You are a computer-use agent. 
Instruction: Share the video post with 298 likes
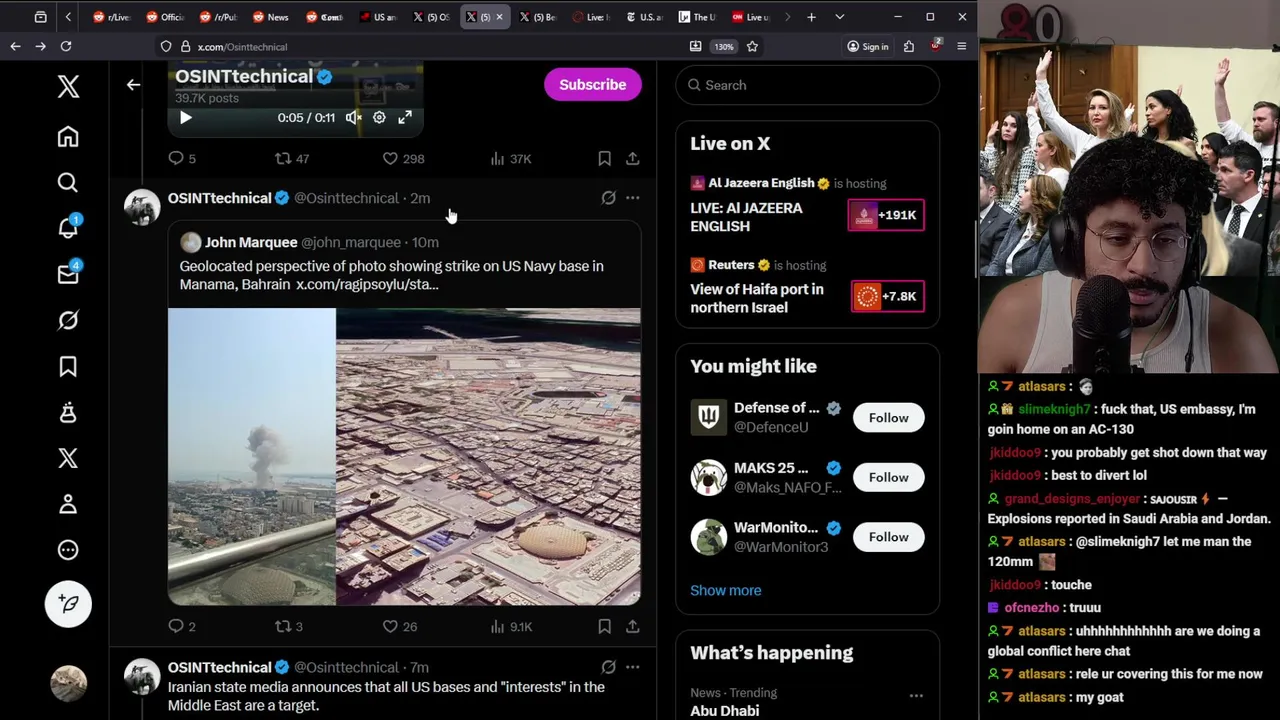click(632, 158)
